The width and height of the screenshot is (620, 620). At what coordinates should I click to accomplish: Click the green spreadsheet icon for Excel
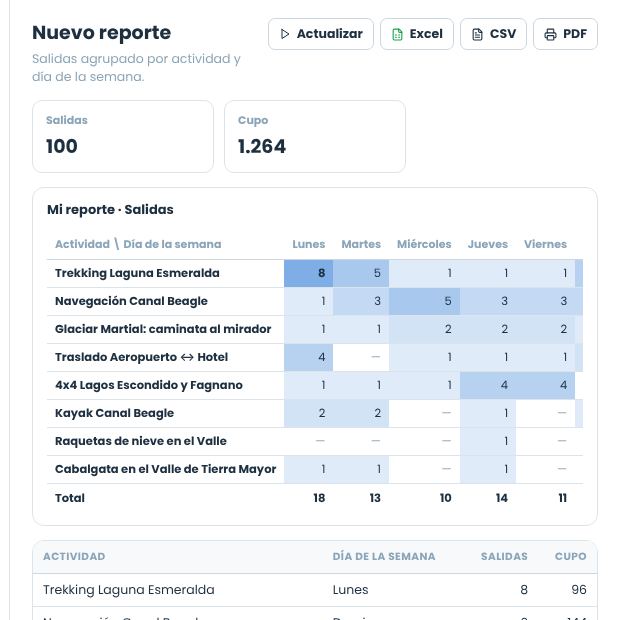[397, 34]
